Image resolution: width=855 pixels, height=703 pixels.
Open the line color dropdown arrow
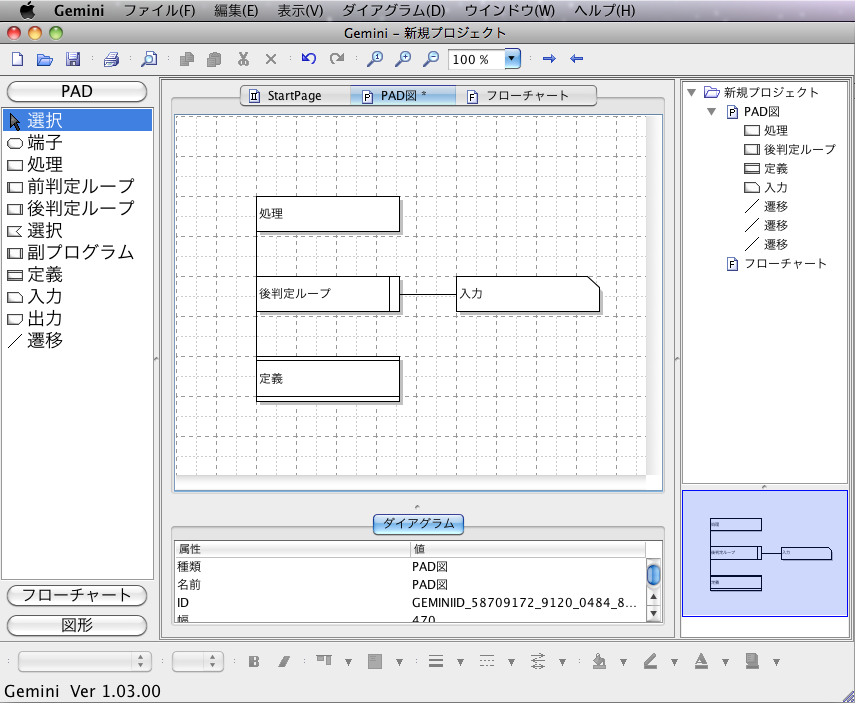tap(674, 662)
